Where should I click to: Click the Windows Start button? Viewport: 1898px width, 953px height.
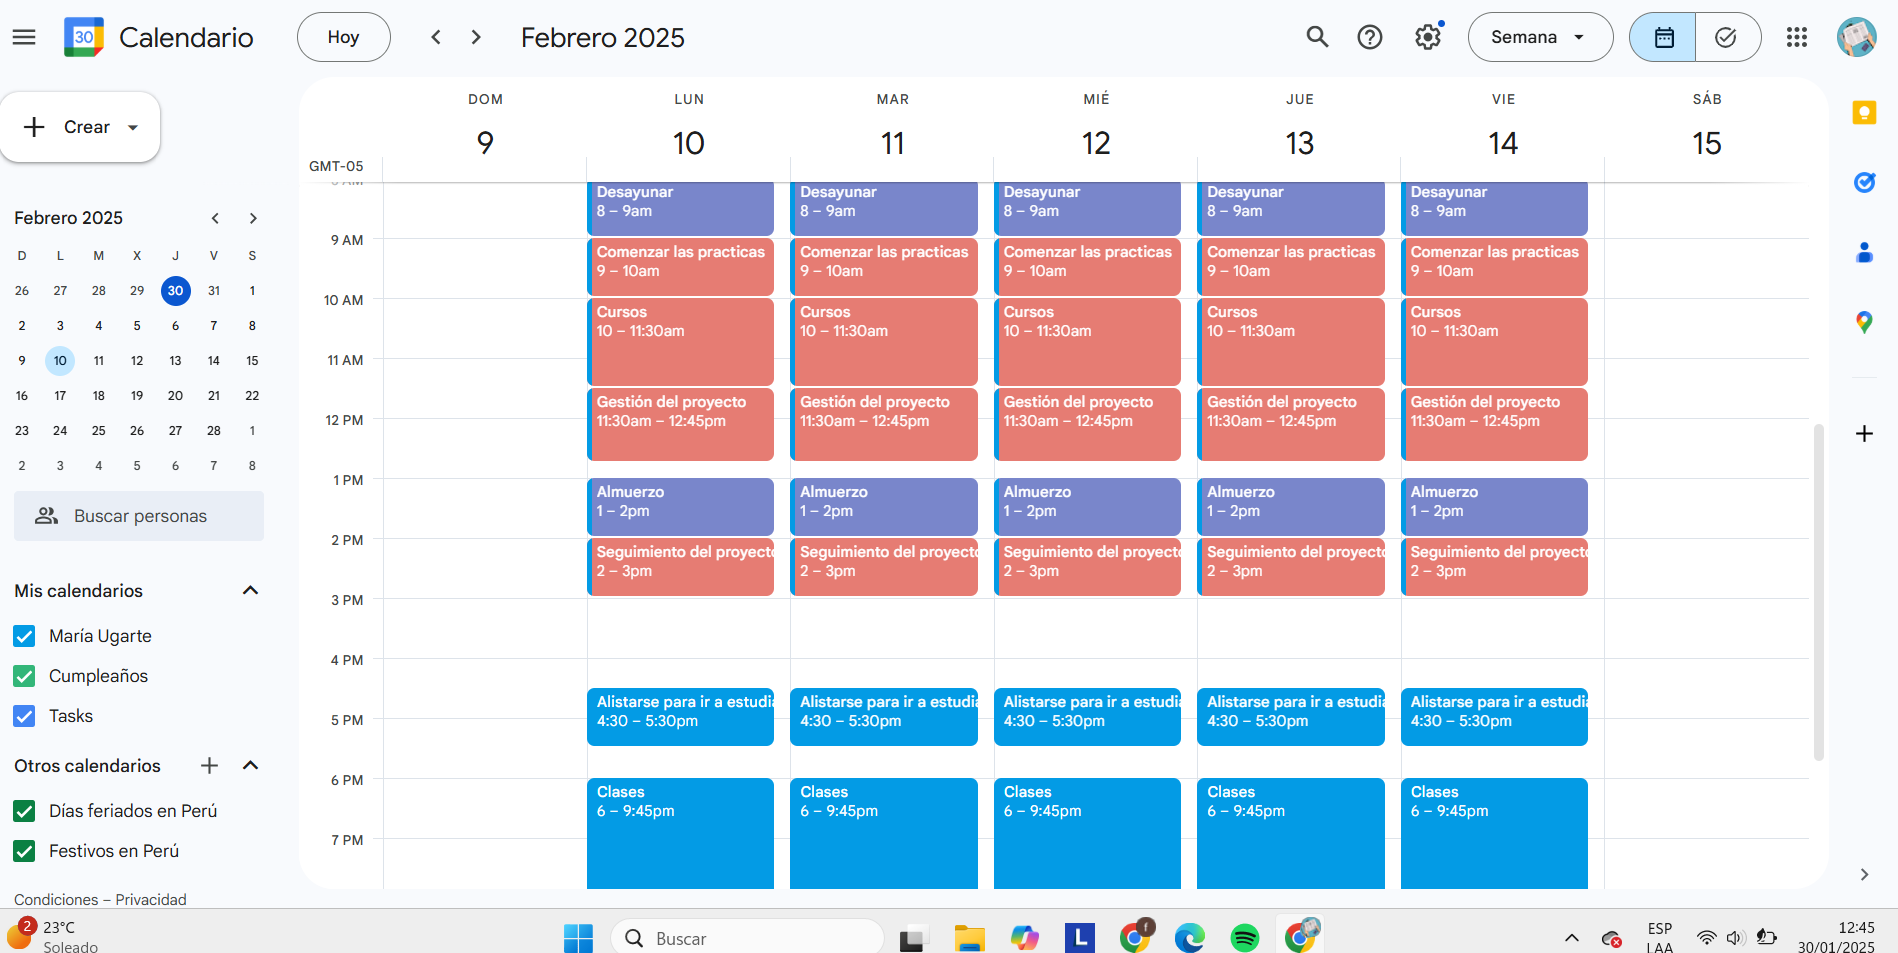click(x=578, y=938)
